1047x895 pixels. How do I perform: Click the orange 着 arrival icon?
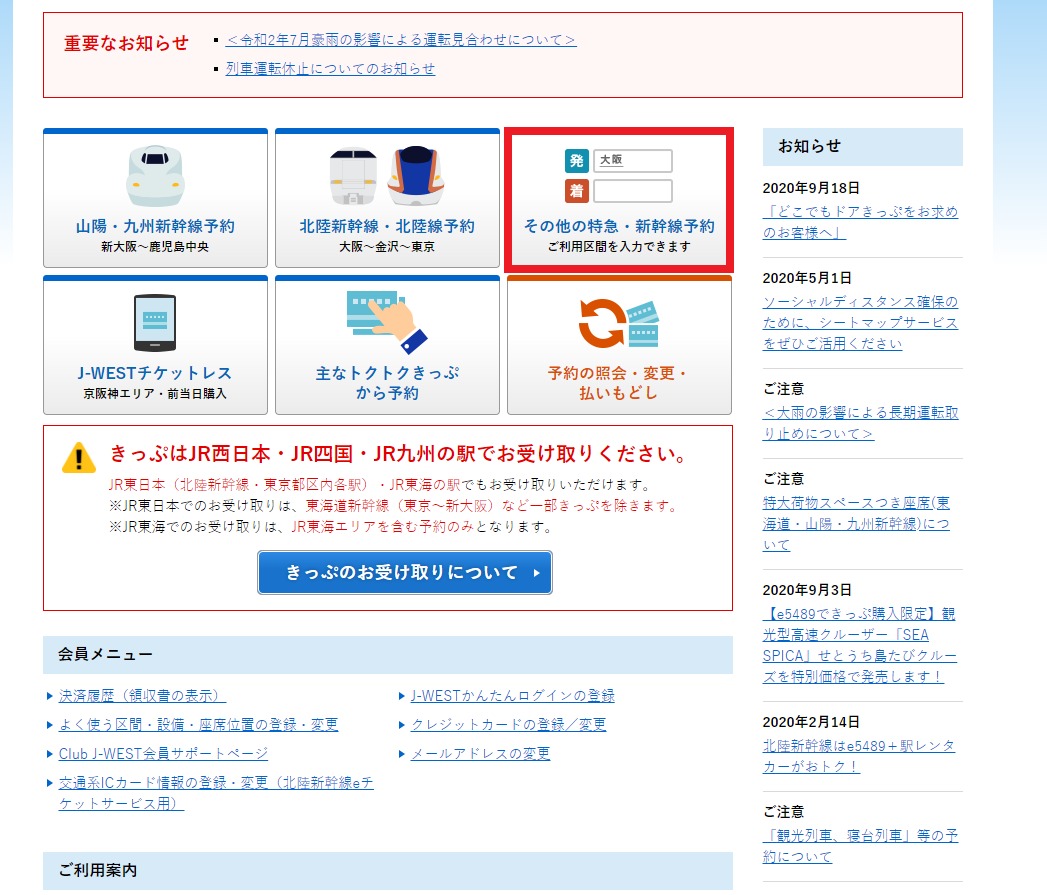coord(577,191)
